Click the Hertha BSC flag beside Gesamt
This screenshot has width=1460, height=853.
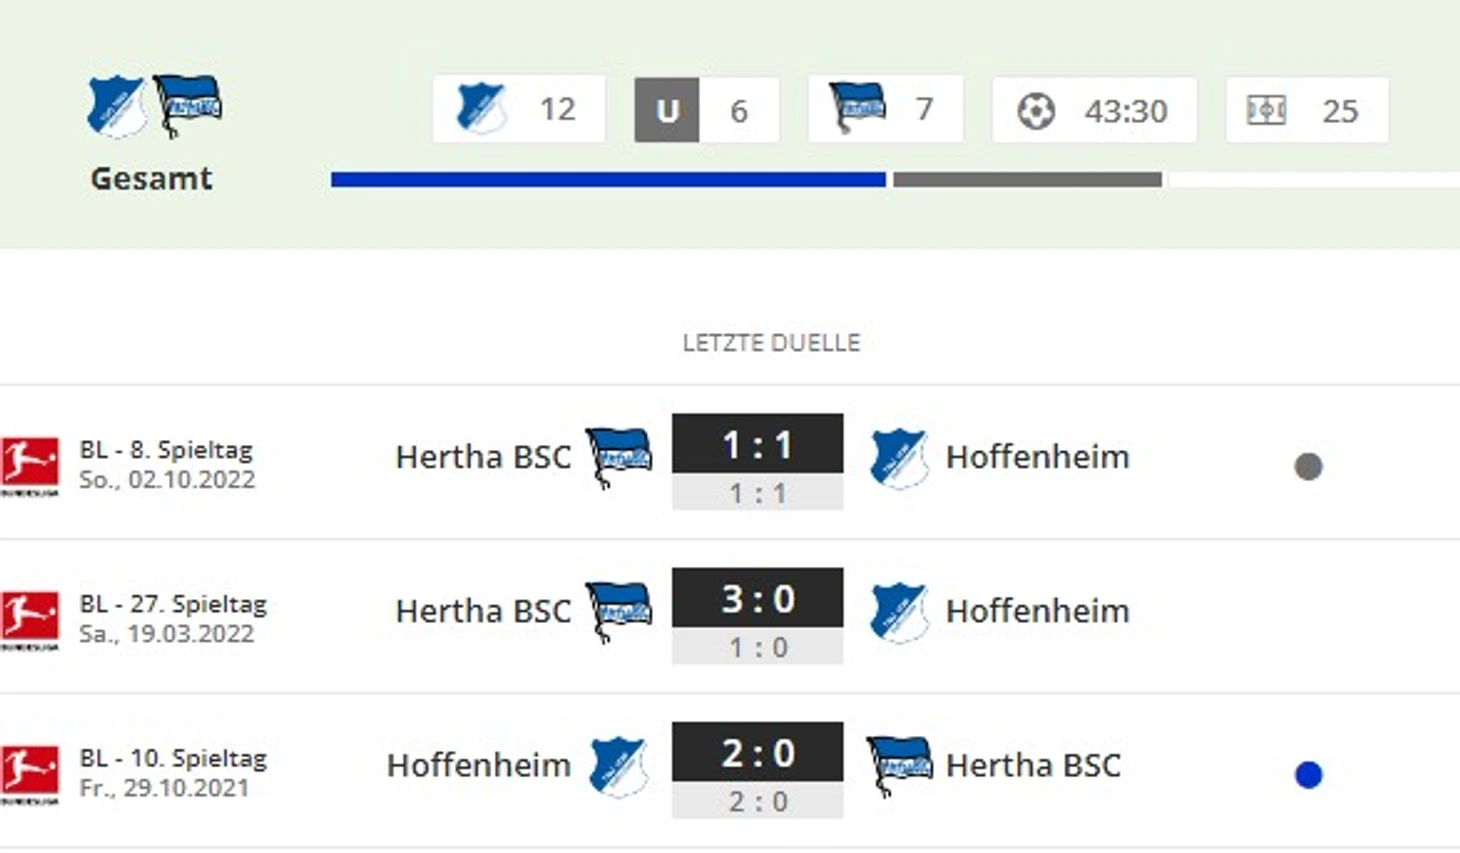[x=188, y=104]
